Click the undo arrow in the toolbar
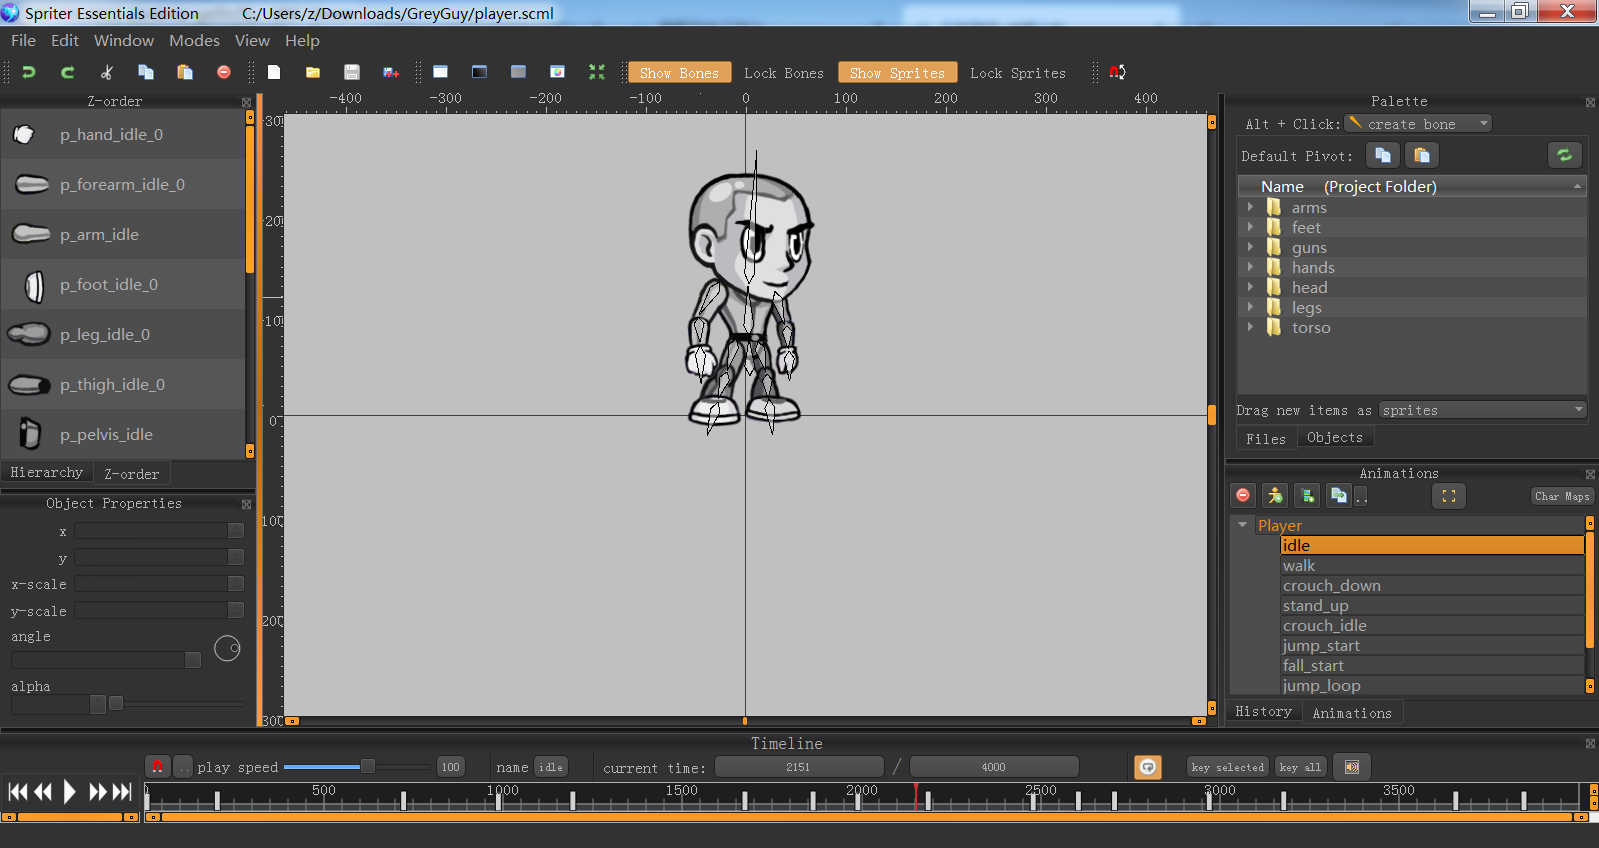 [x=29, y=72]
